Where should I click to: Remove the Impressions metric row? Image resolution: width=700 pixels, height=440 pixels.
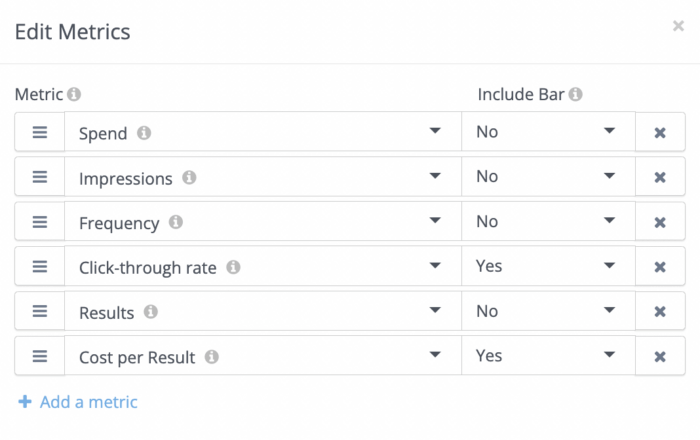click(x=660, y=177)
